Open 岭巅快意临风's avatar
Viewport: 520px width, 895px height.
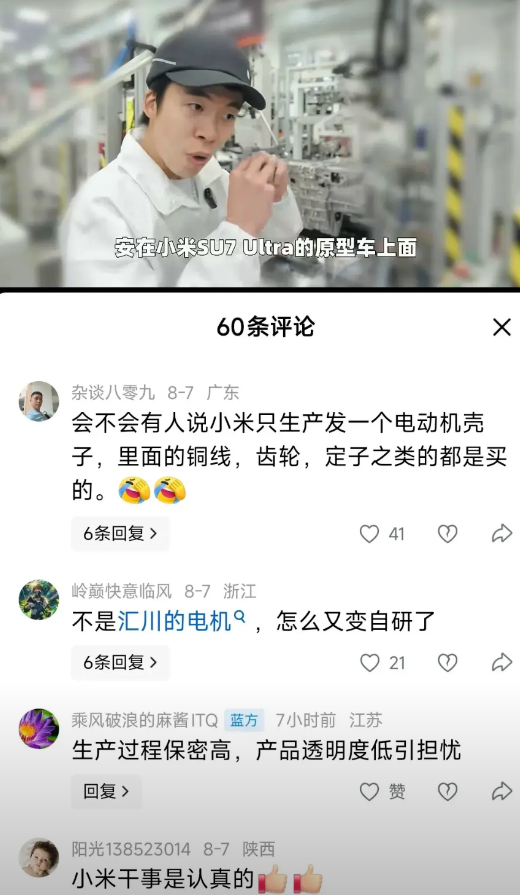(39, 600)
